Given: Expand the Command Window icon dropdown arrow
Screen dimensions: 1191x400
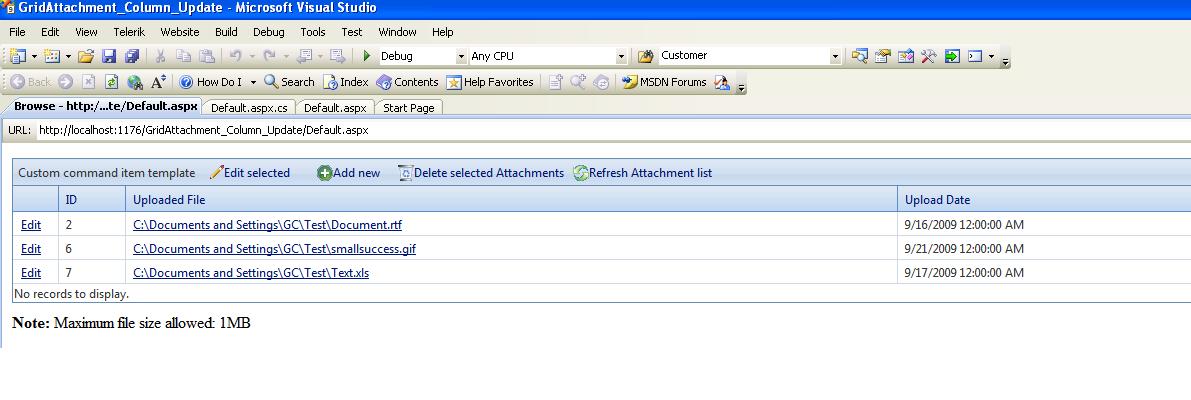Looking at the screenshot, I should [x=991, y=56].
